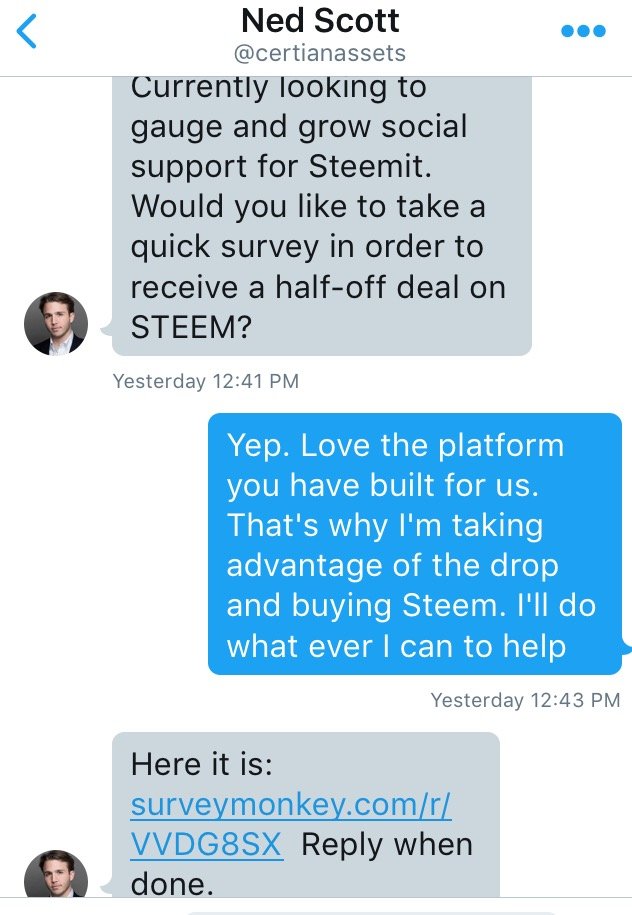
Task: Tap the 'Yesterday 12:41 PM' timestamp
Action: [x=205, y=381]
